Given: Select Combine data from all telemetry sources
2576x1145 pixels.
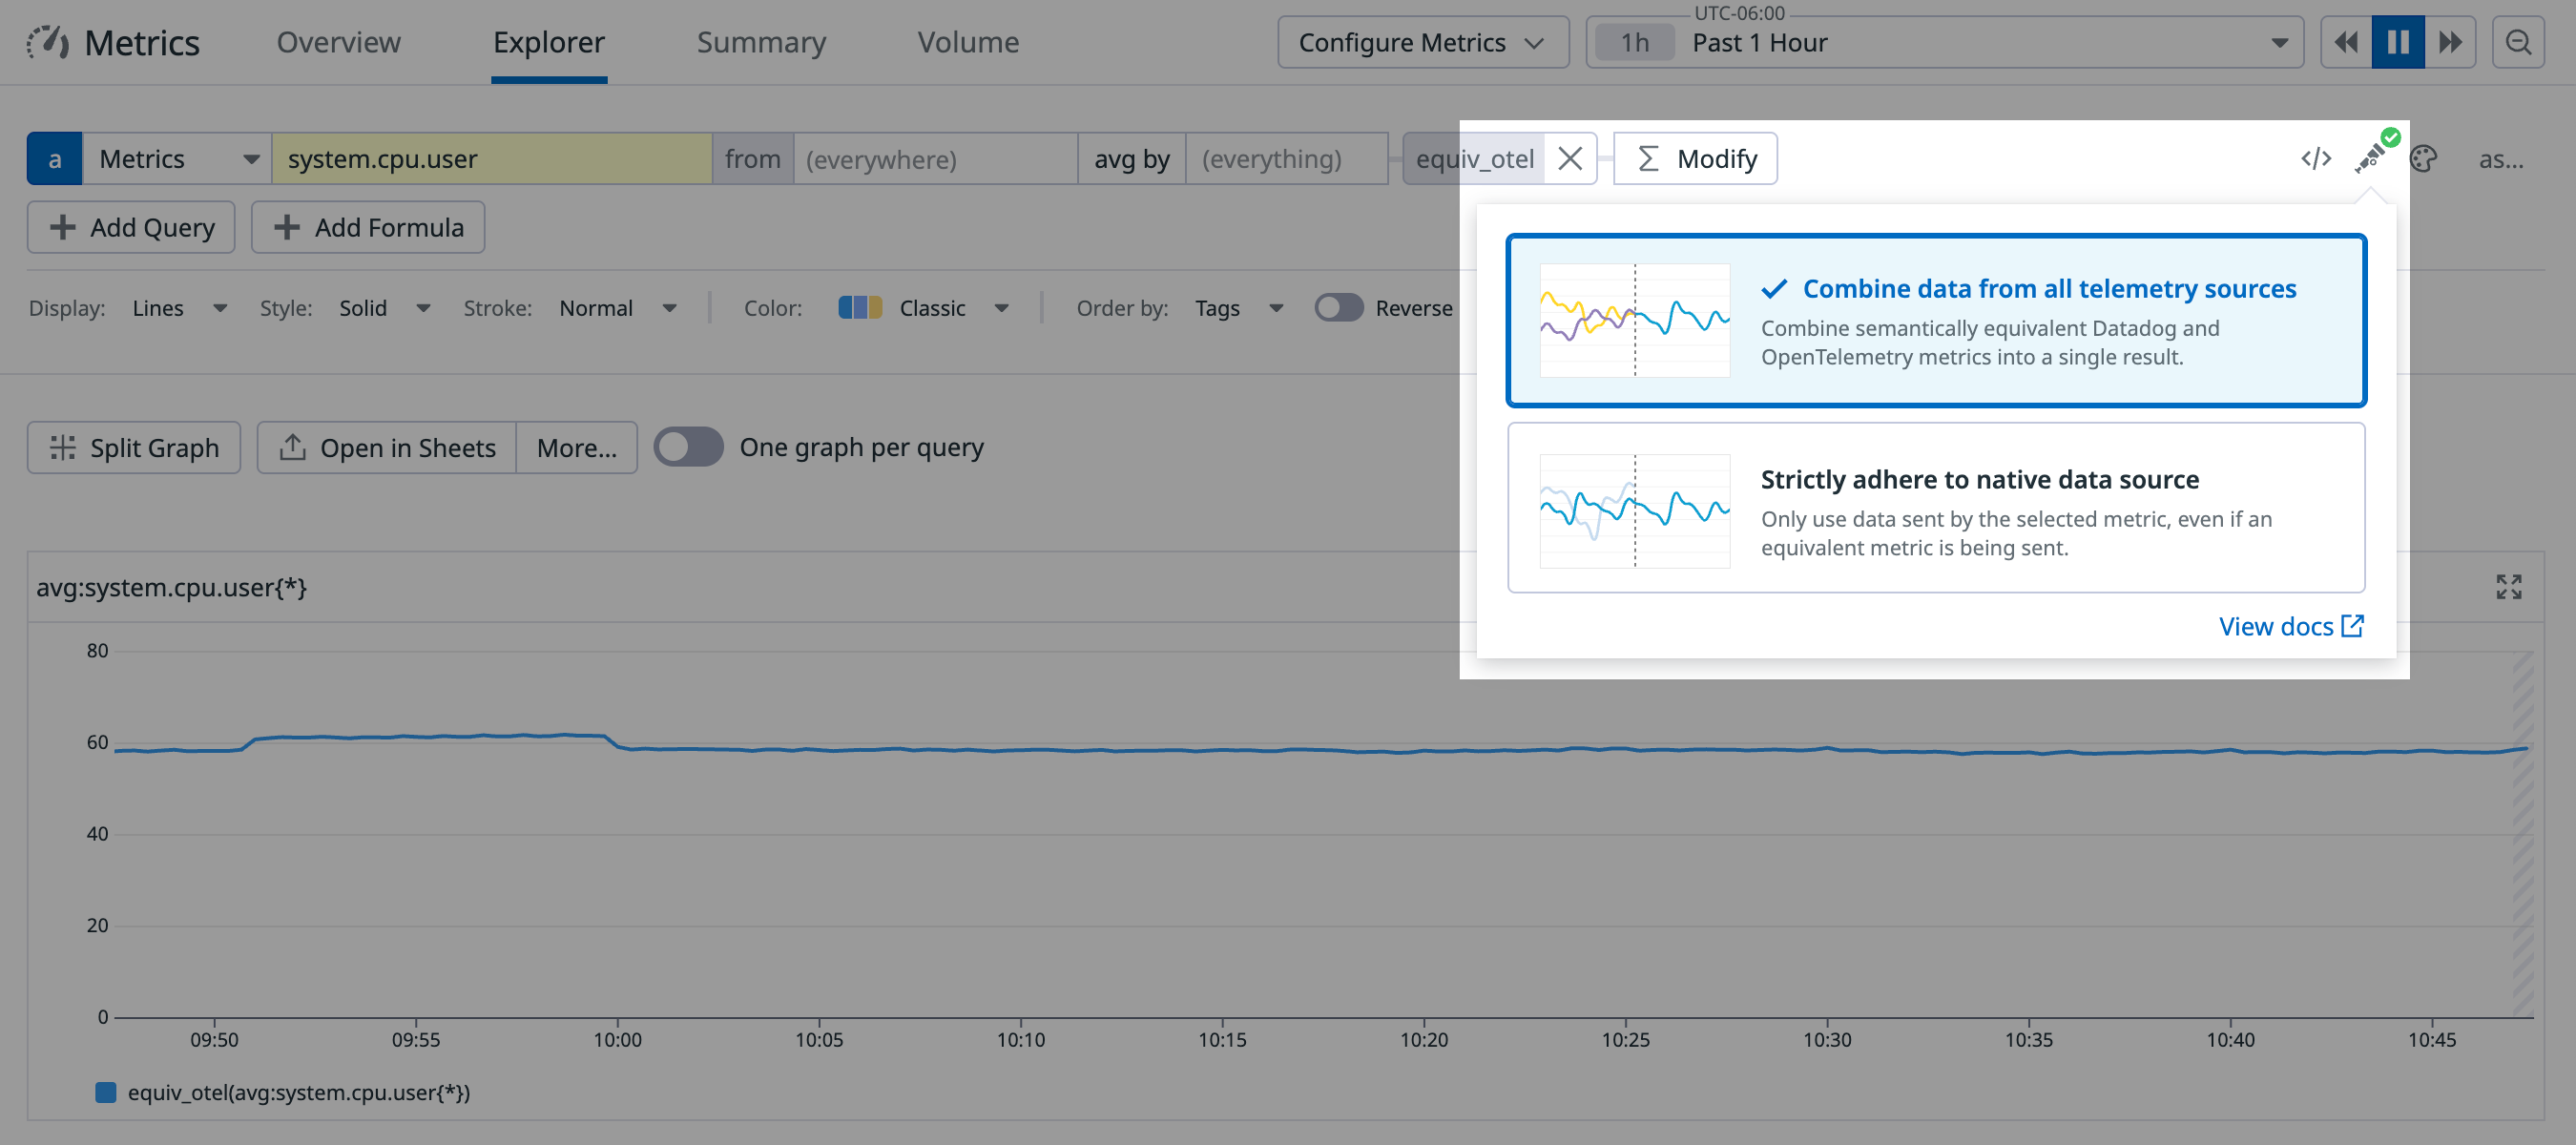Looking at the screenshot, I should point(1935,320).
